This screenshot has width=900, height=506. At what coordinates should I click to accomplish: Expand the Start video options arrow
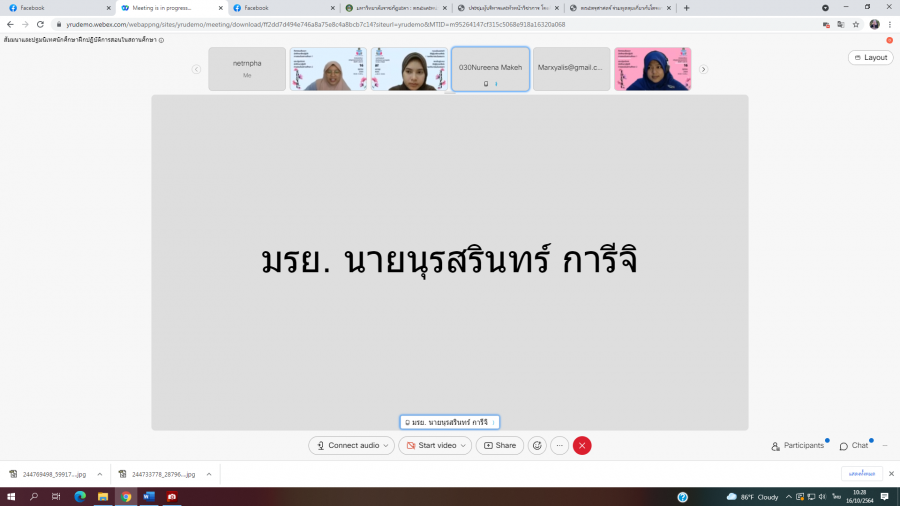[464, 446]
